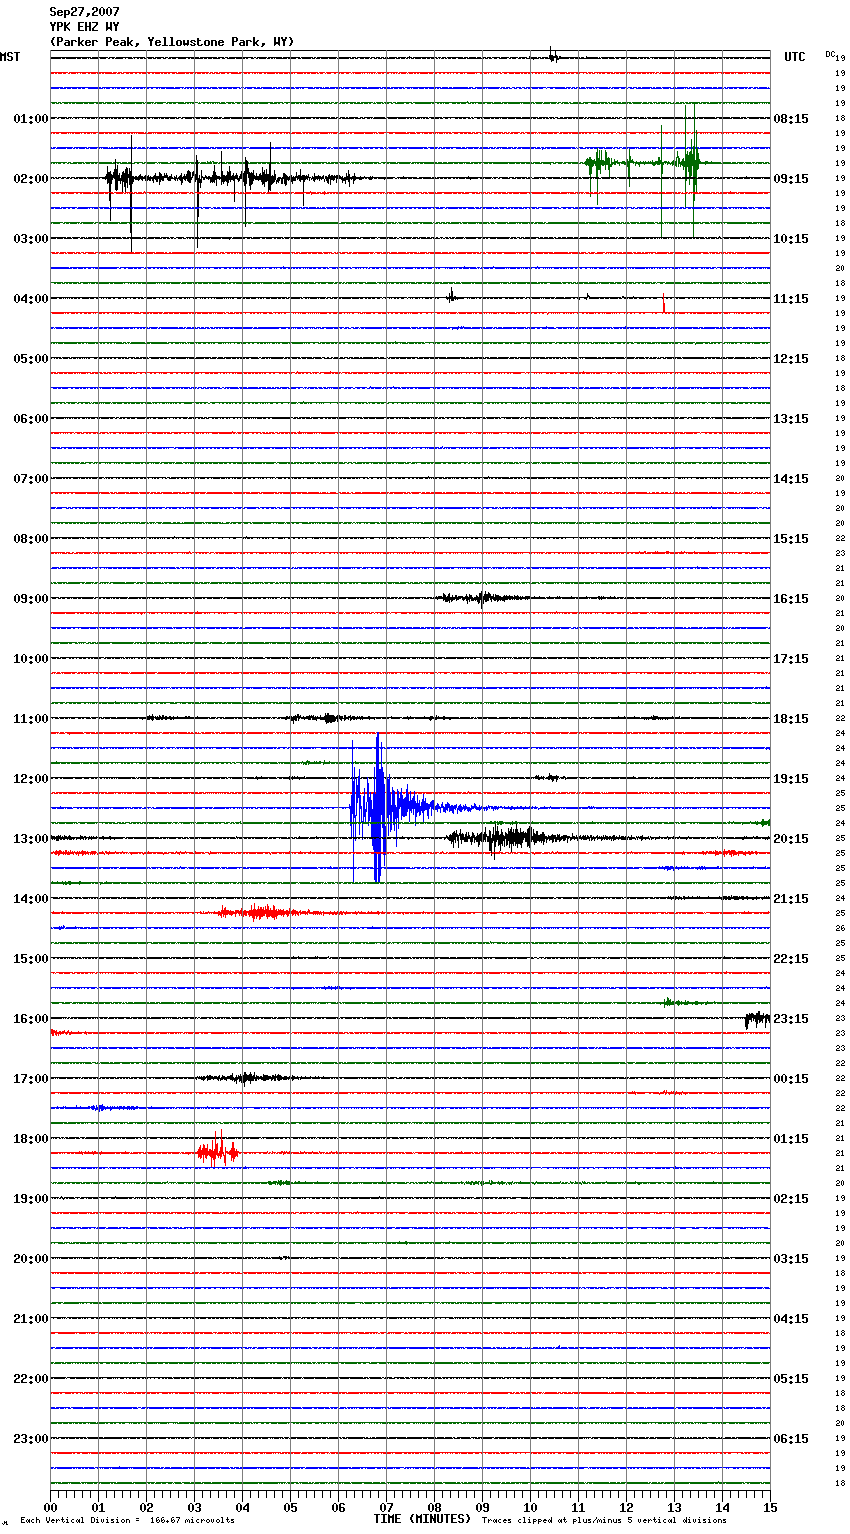Select the 18:00 MST row label
850x1534 pixels.
[30, 1138]
